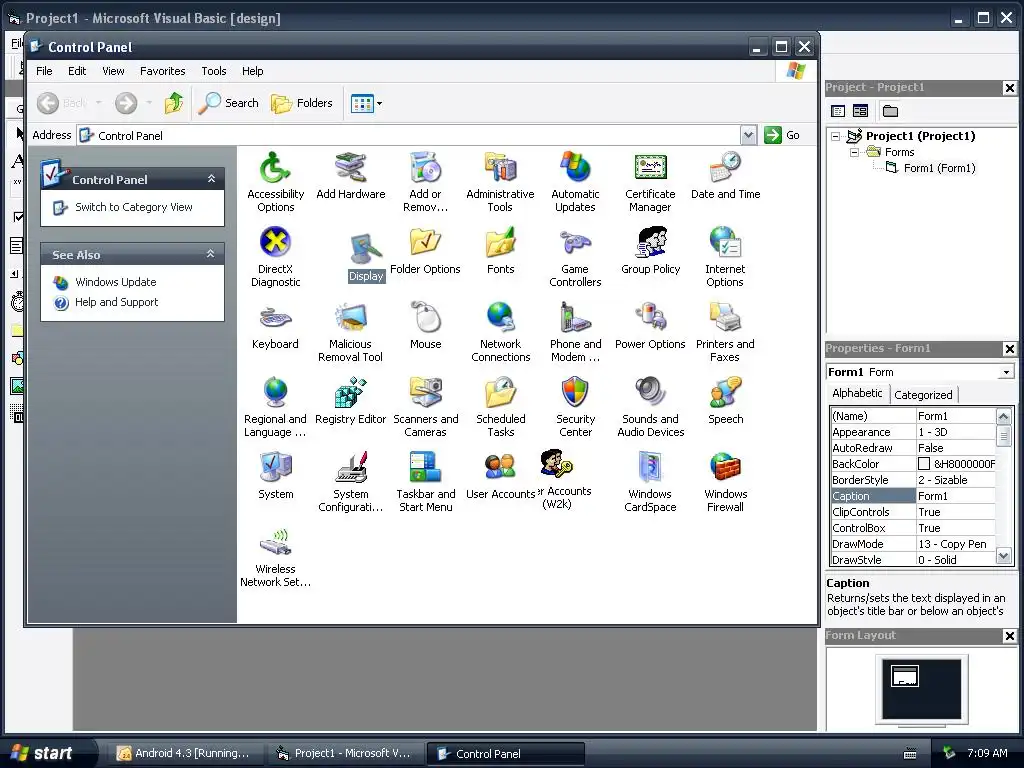This screenshot has width=1024, height=768.
Task: Open Windows Firewall icon
Action: pyautogui.click(x=725, y=481)
